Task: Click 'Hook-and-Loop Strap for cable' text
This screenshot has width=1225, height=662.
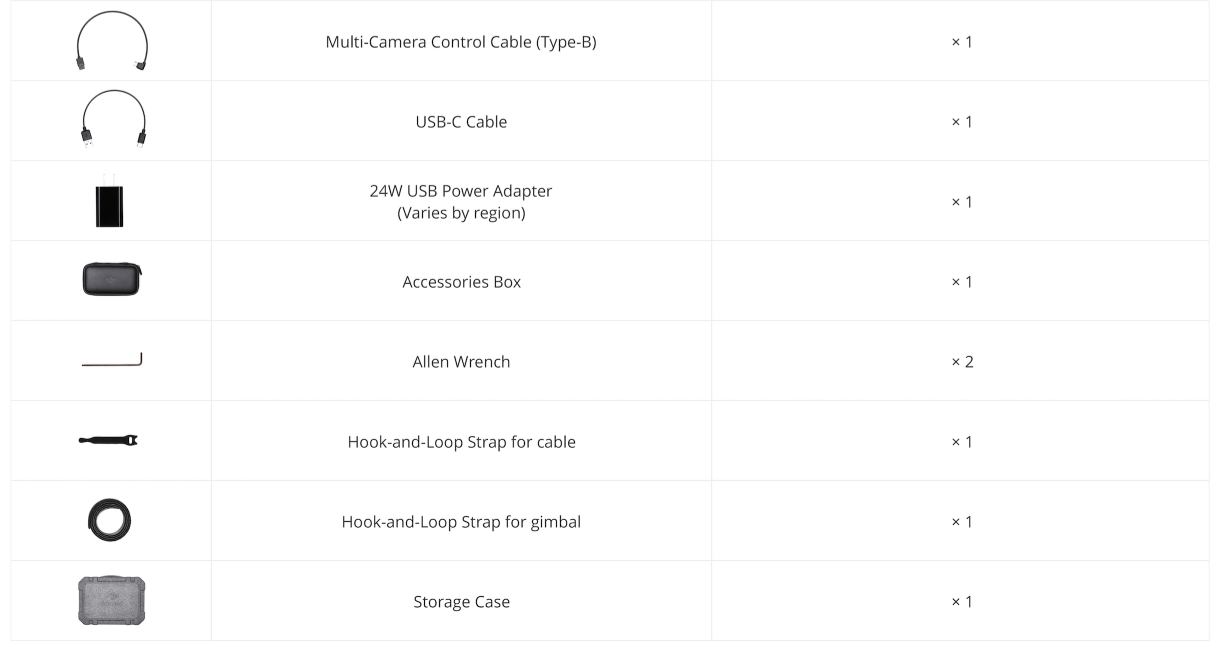Action: [461, 442]
